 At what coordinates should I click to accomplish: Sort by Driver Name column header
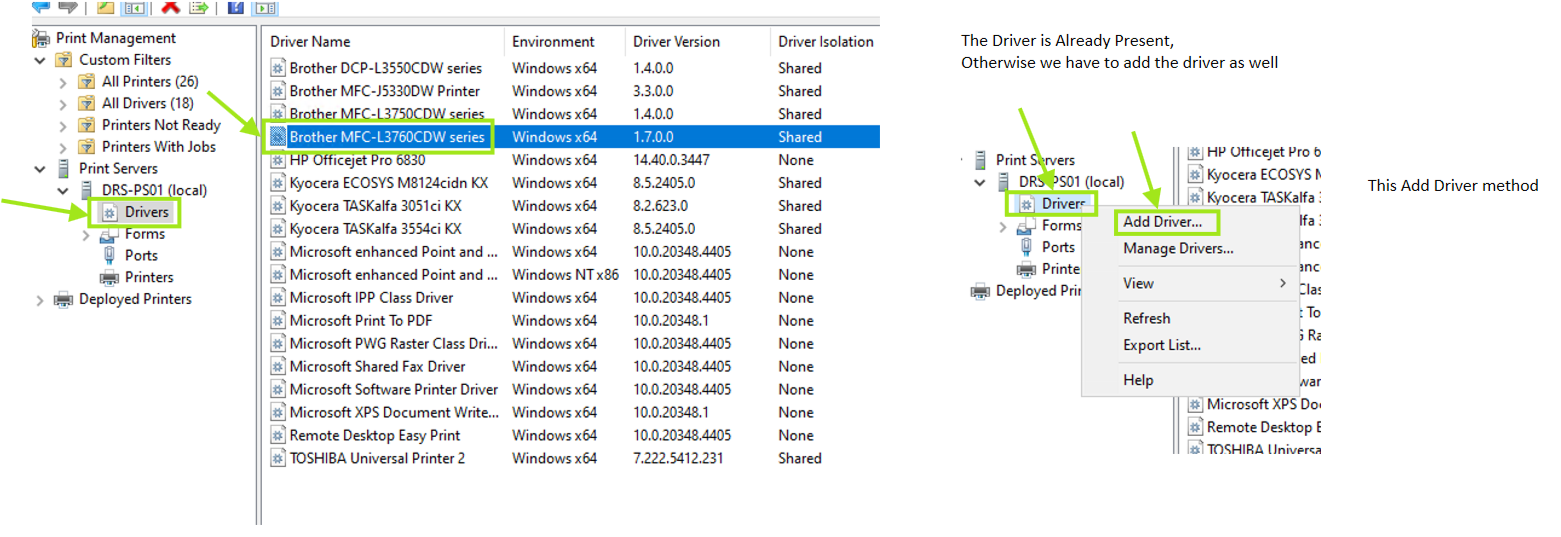coord(320,42)
